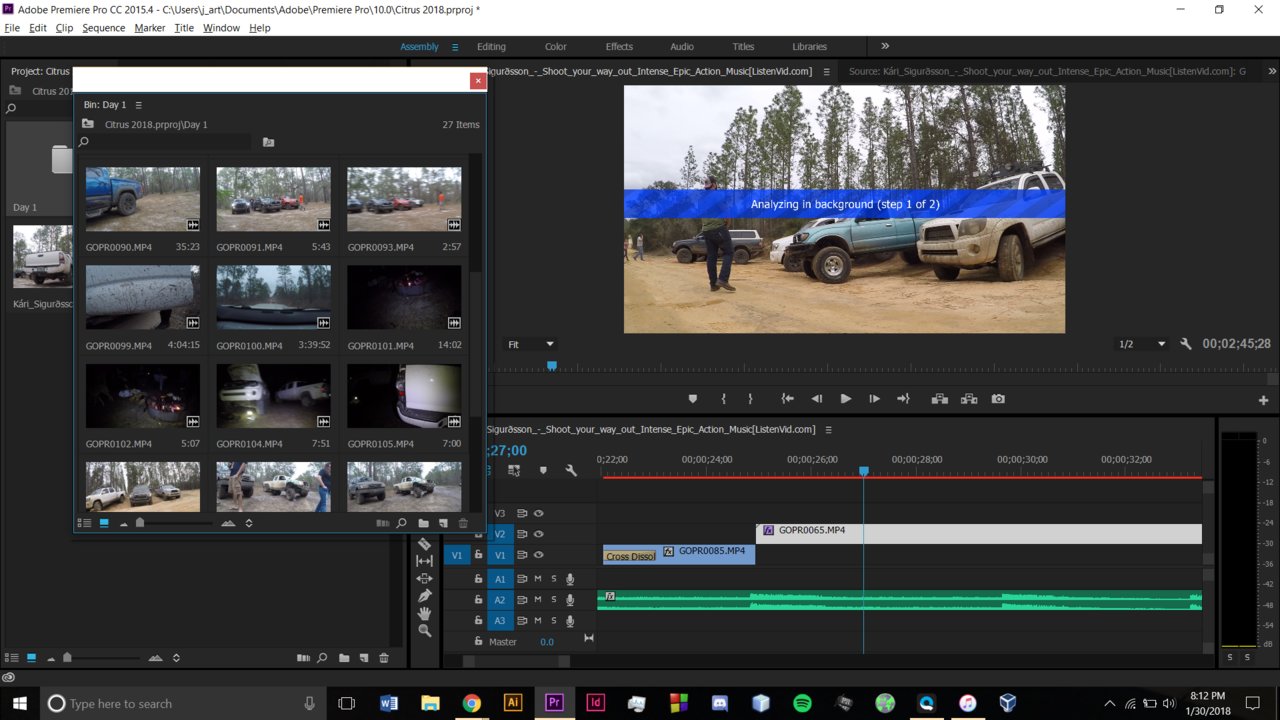Create new bin in Day 1 bin panel
Viewport: 1280px width, 720px height.
pyautogui.click(x=423, y=523)
